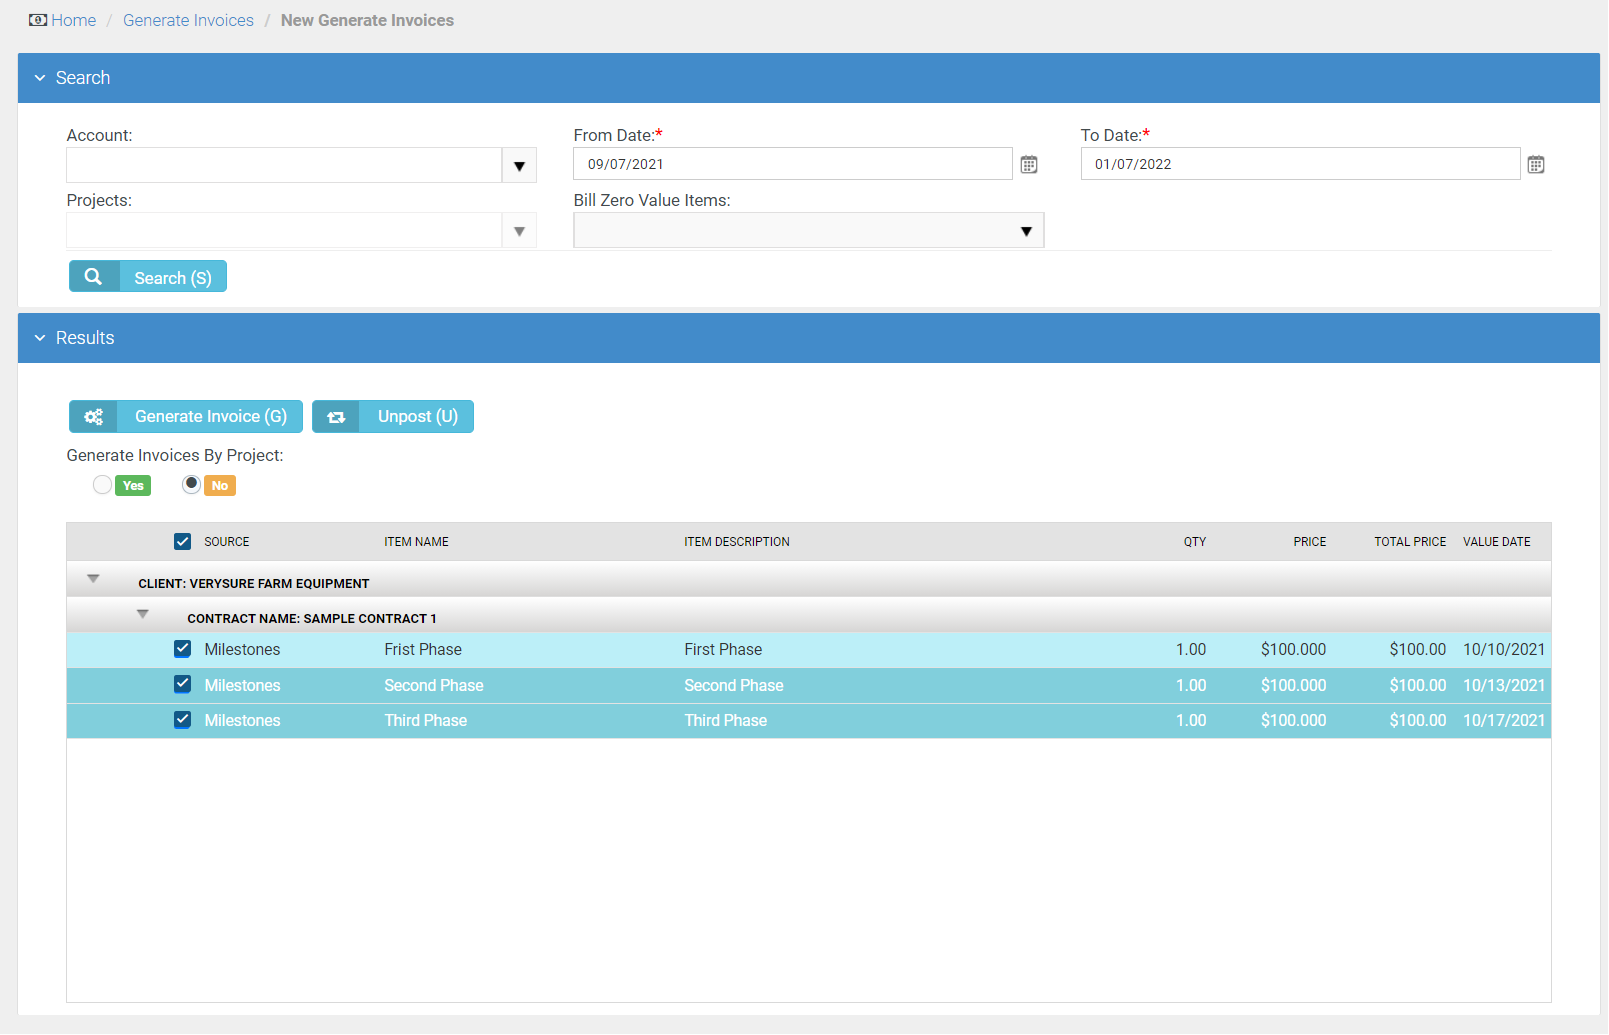The height and width of the screenshot is (1035, 1609).
Task: Go to Generate Invoices breadcrumb link
Action: point(188,20)
